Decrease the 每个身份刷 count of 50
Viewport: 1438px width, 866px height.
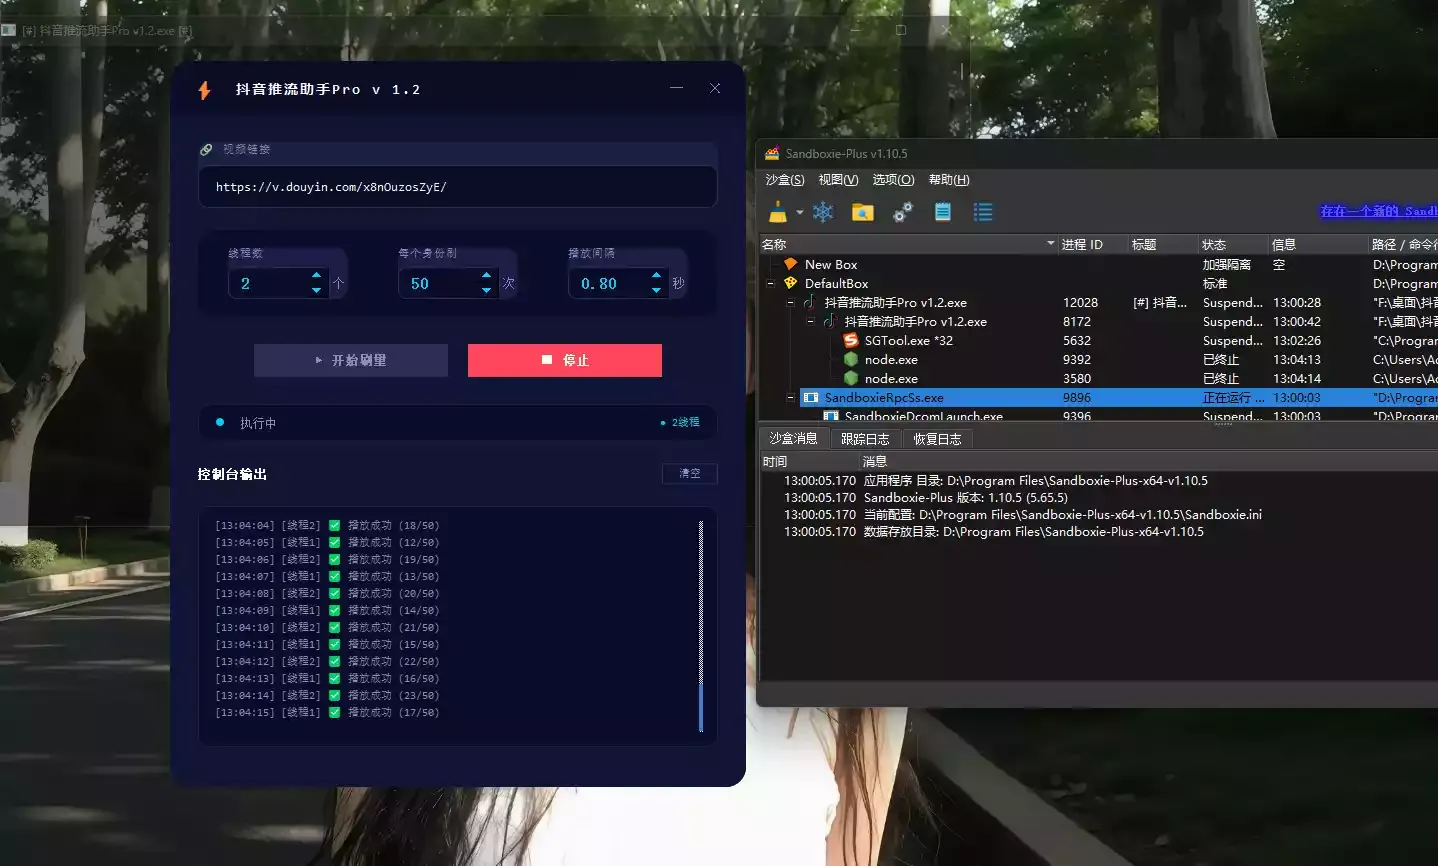tap(486, 291)
